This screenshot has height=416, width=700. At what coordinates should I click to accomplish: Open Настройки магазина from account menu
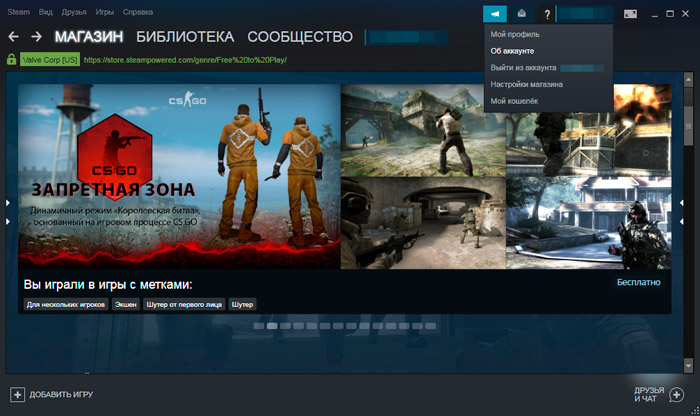coord(526,84)
